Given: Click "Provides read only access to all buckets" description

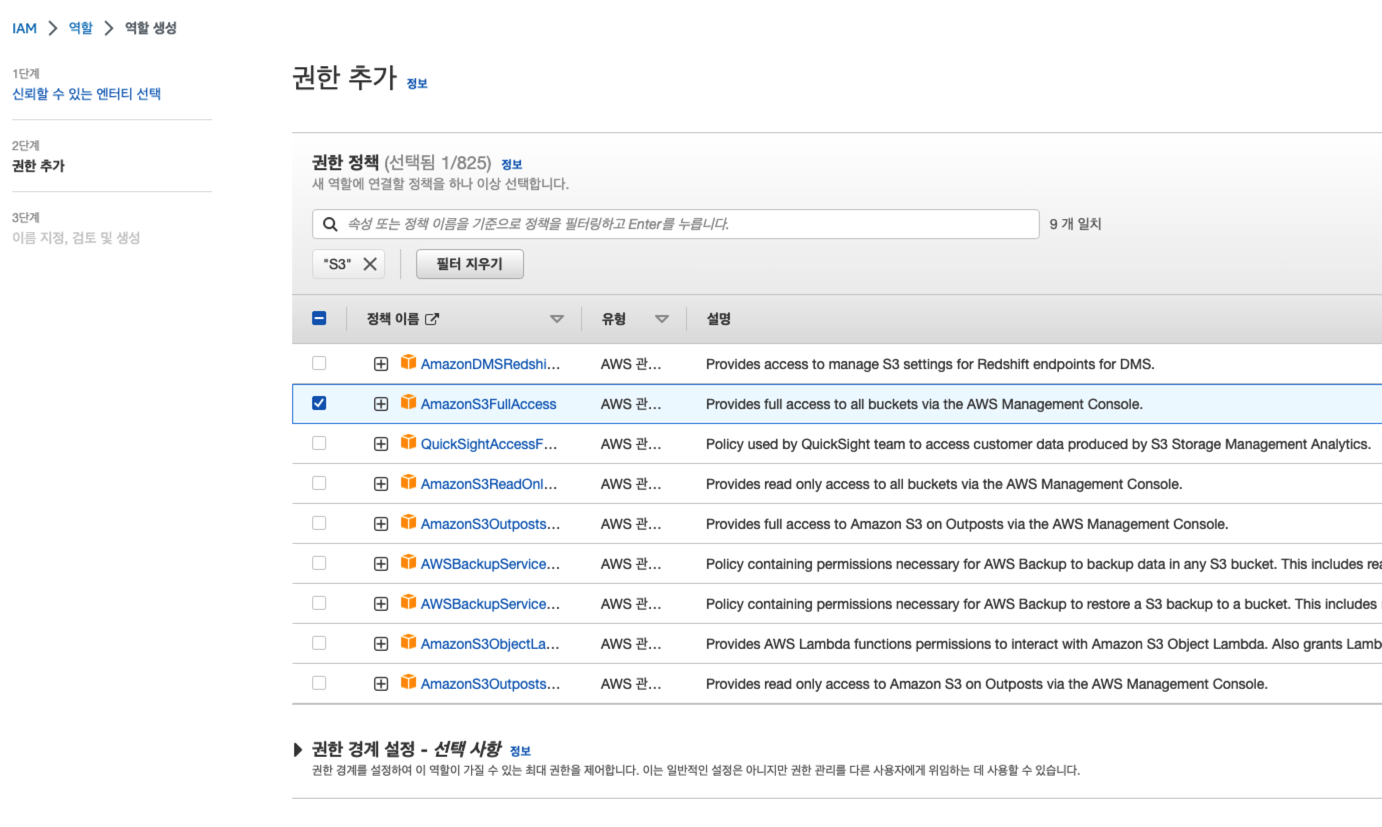Looking at the screenshot, I should [x=944, y=484].
